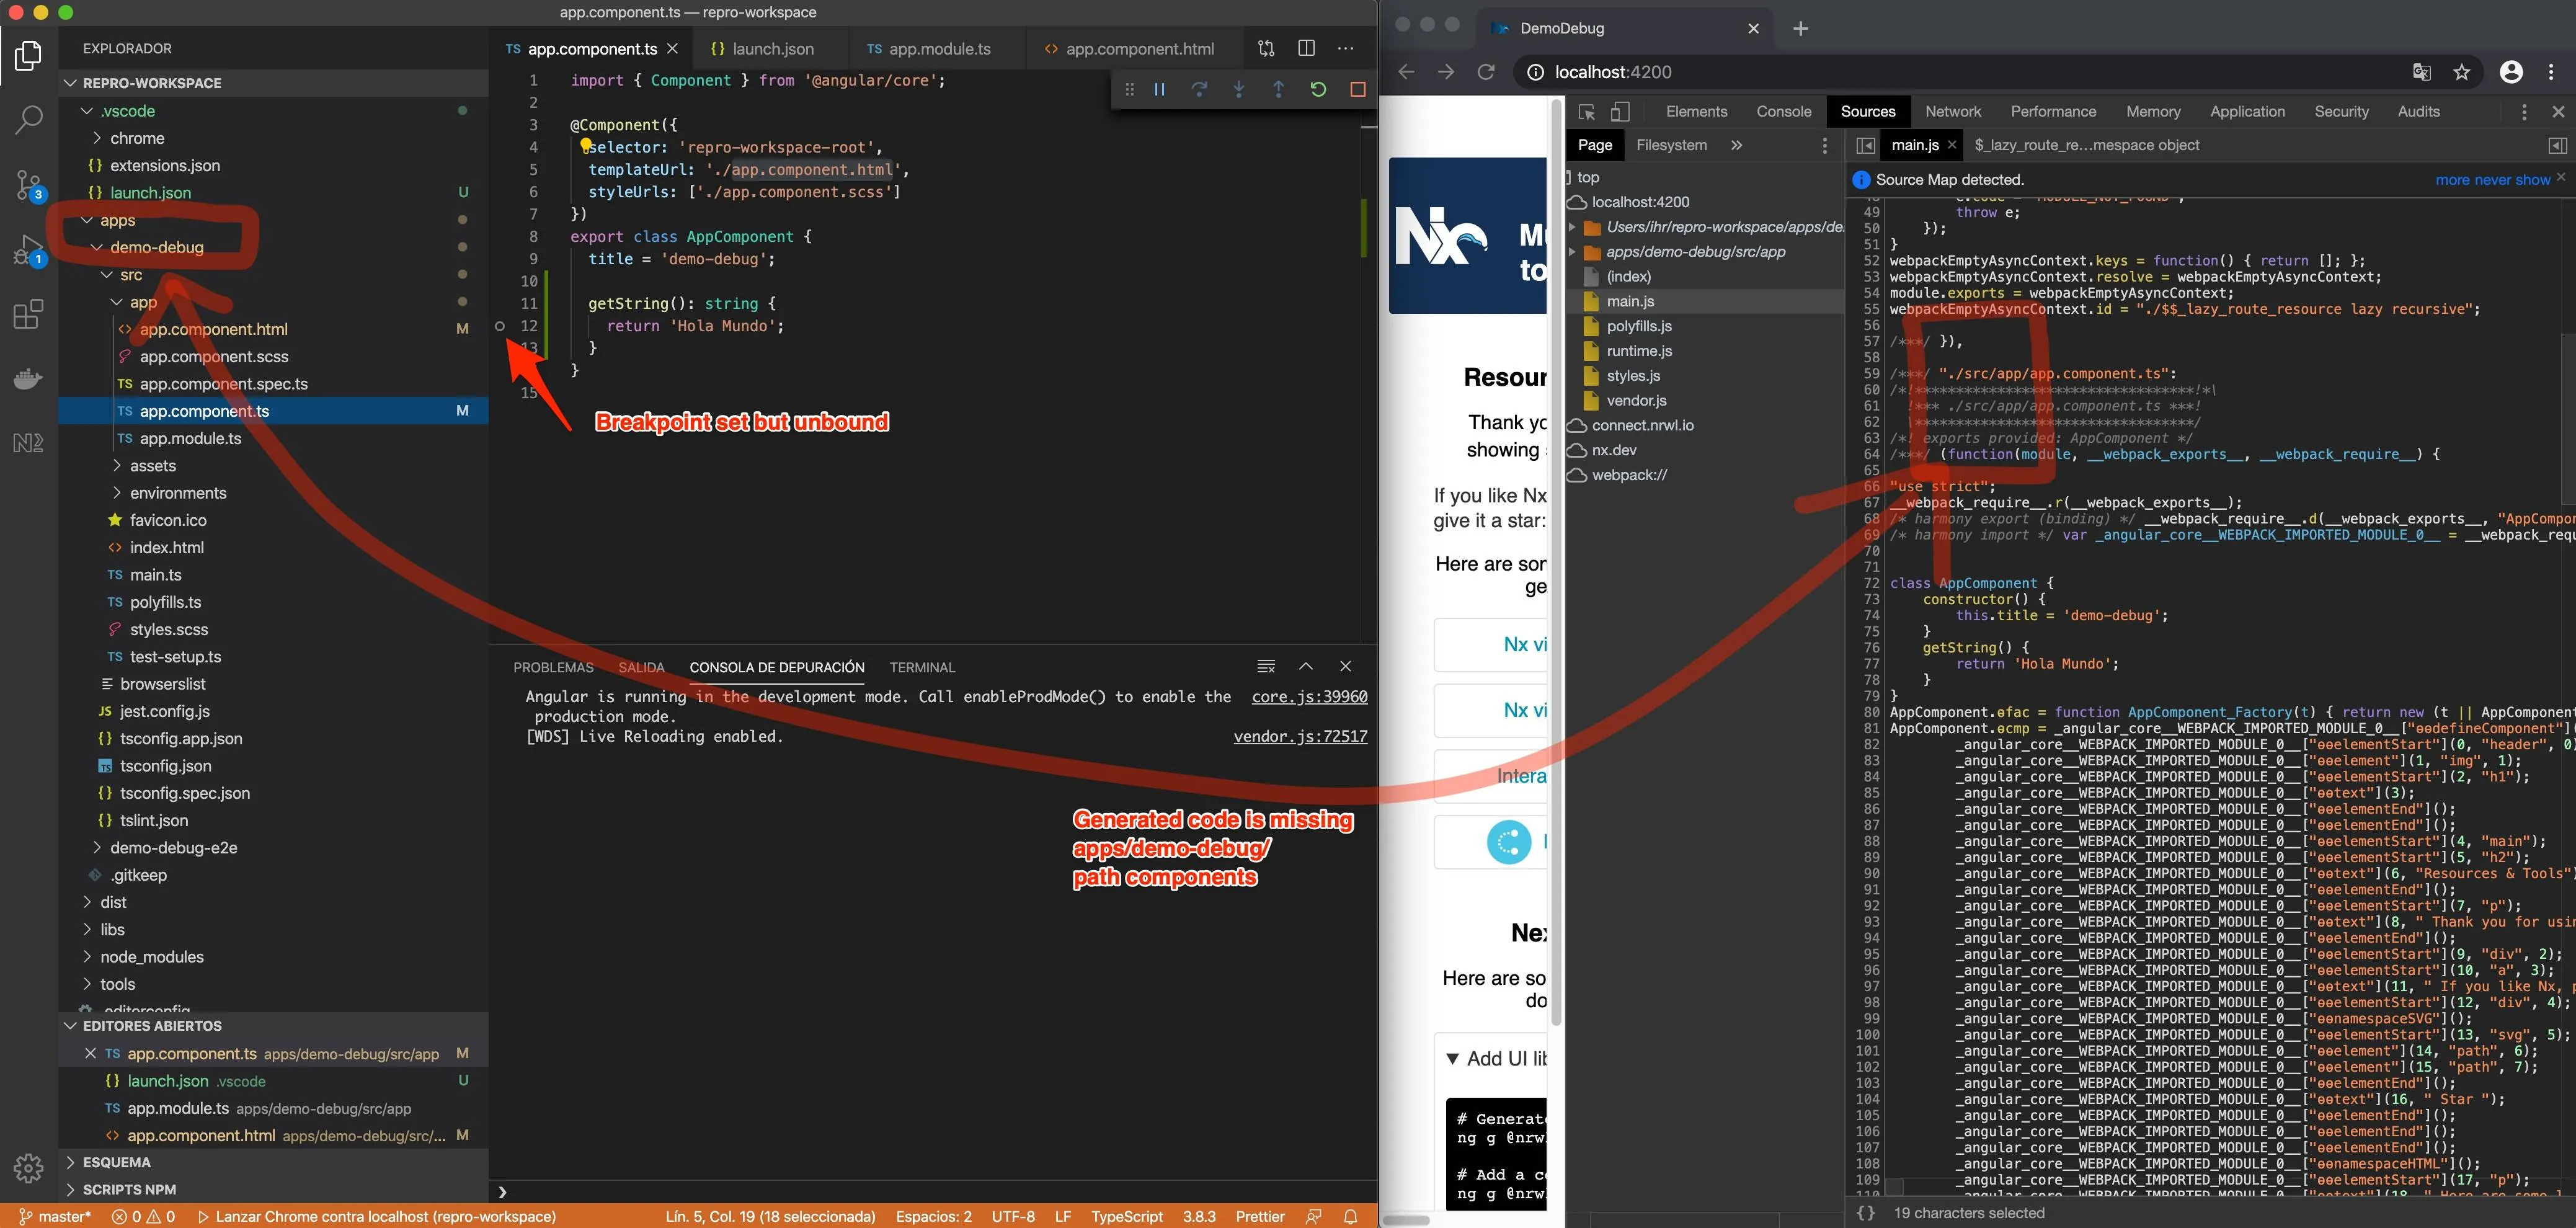Click the debug Restart icon
Viewport: 2576px width, 1228px height.
tap(1318, 90)
